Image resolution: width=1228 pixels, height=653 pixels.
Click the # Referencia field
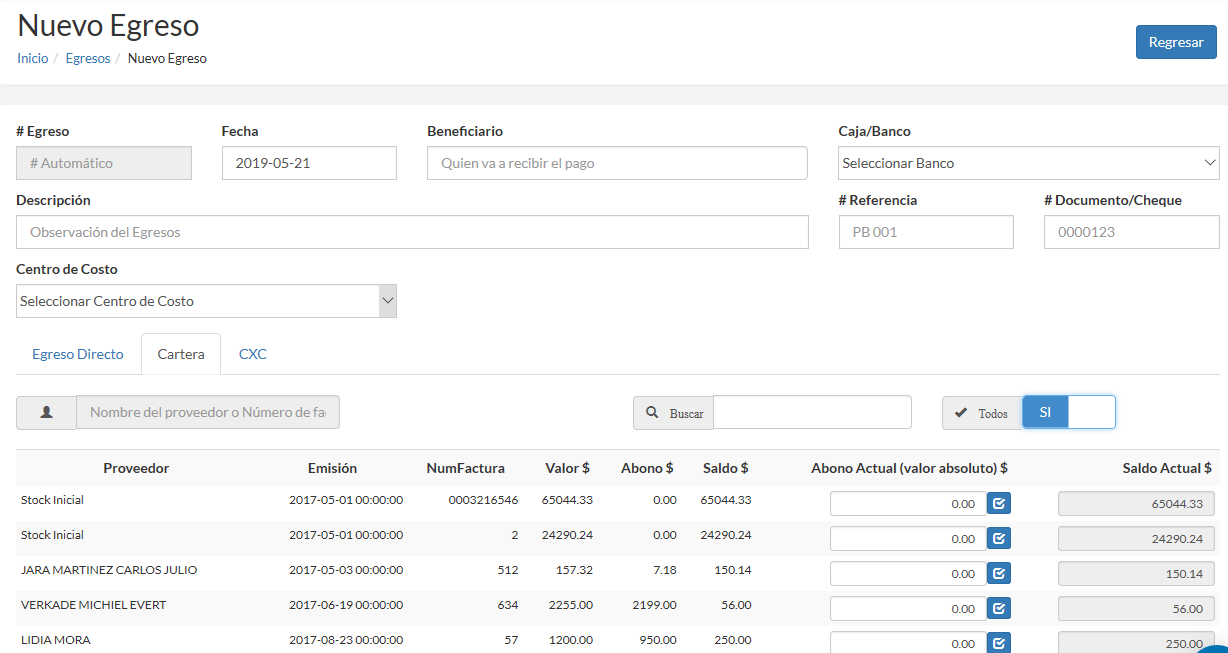[x=926, y=232]
